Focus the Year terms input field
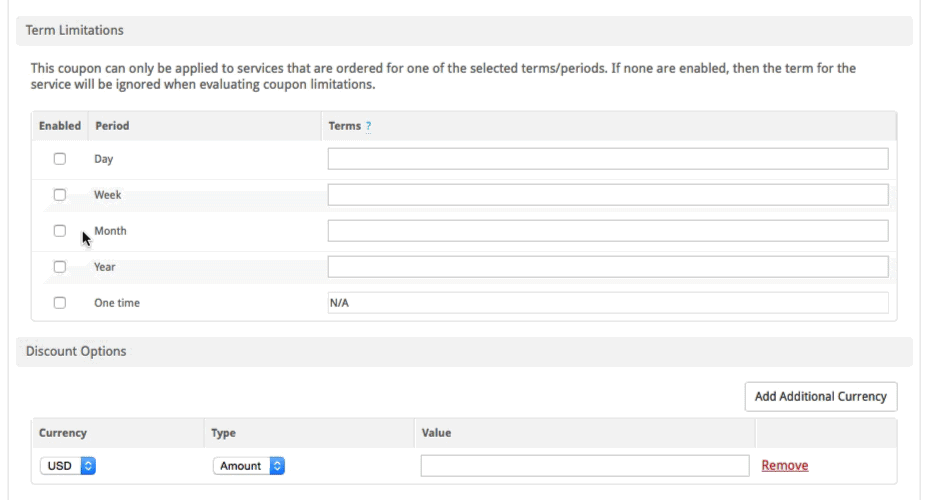 [608, 267]
